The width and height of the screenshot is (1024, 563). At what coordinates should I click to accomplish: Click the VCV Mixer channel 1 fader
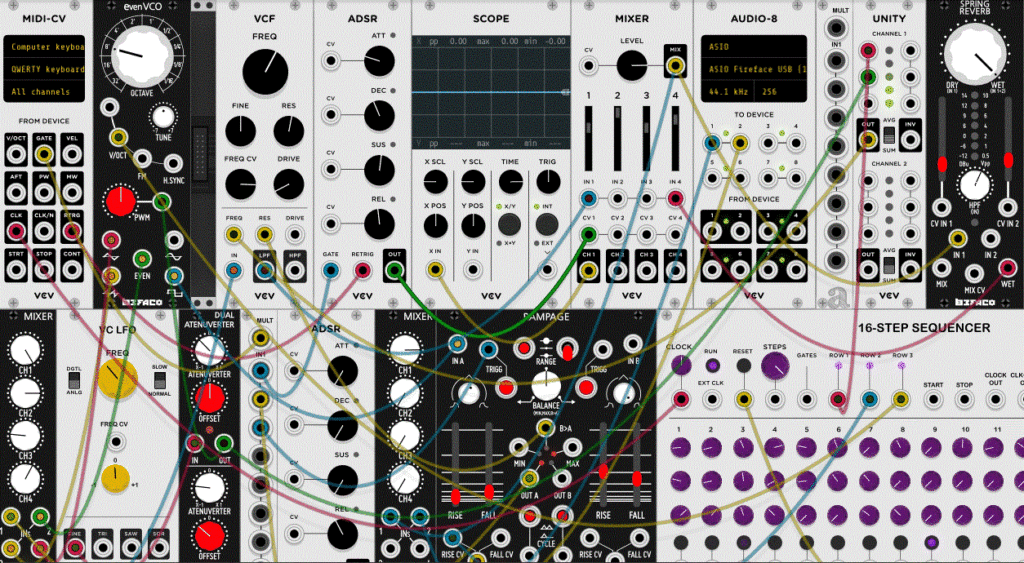coord(588,137)
